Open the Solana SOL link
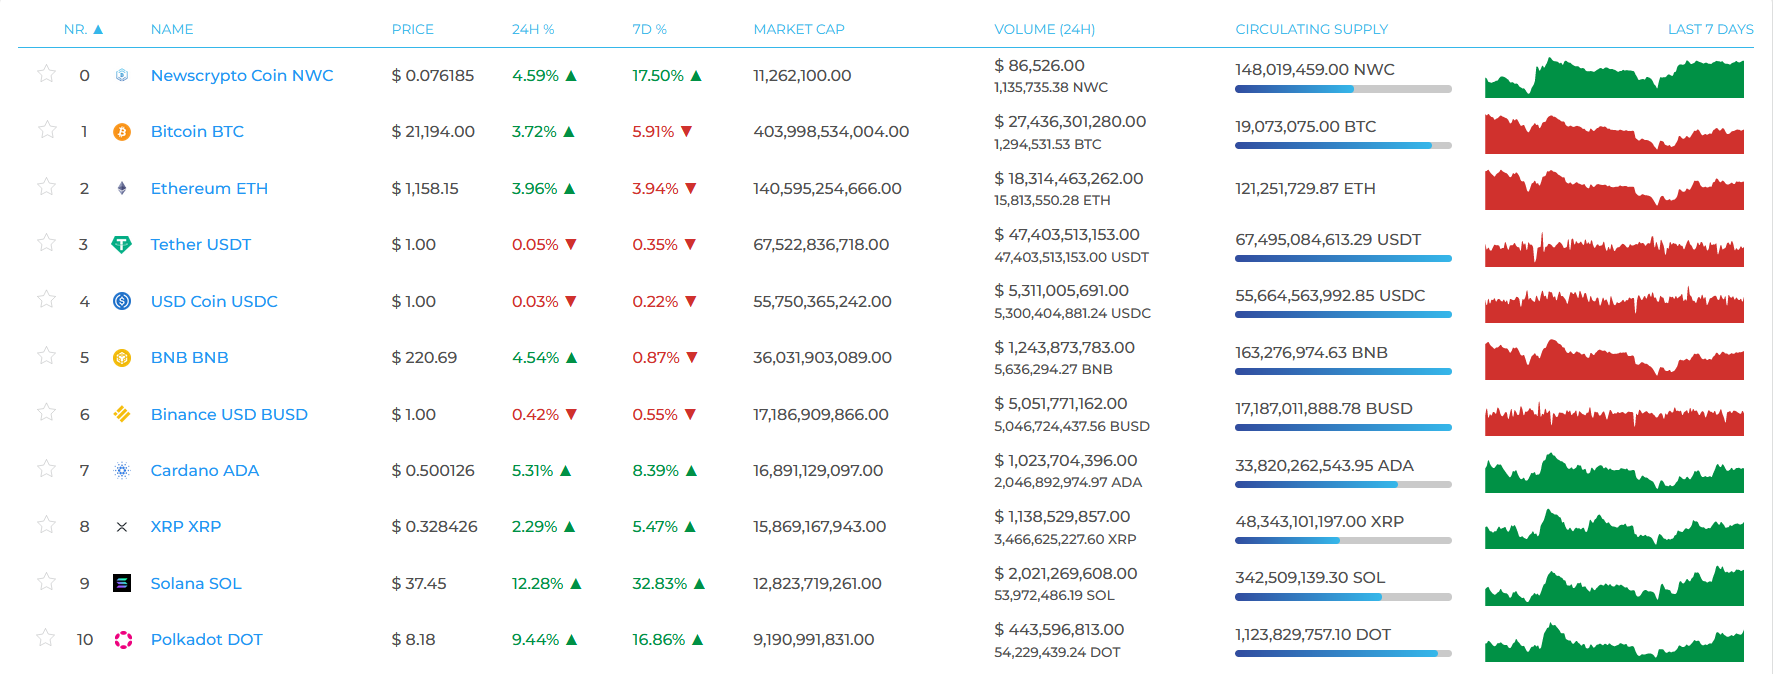The image size is (1773, 674). tap(196, 583)
